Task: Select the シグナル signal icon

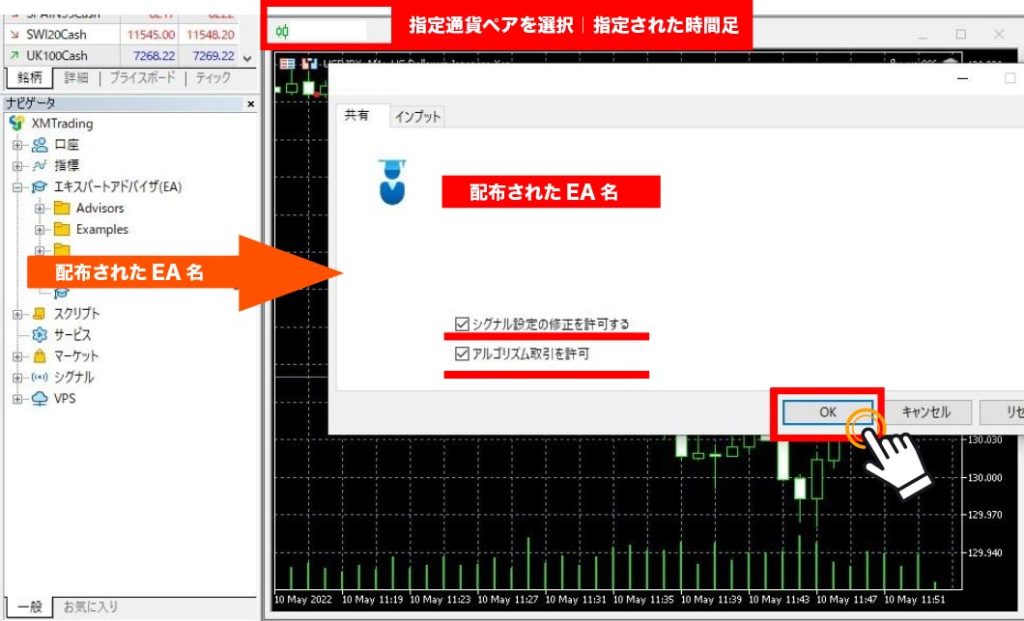Action: point(40,377)
